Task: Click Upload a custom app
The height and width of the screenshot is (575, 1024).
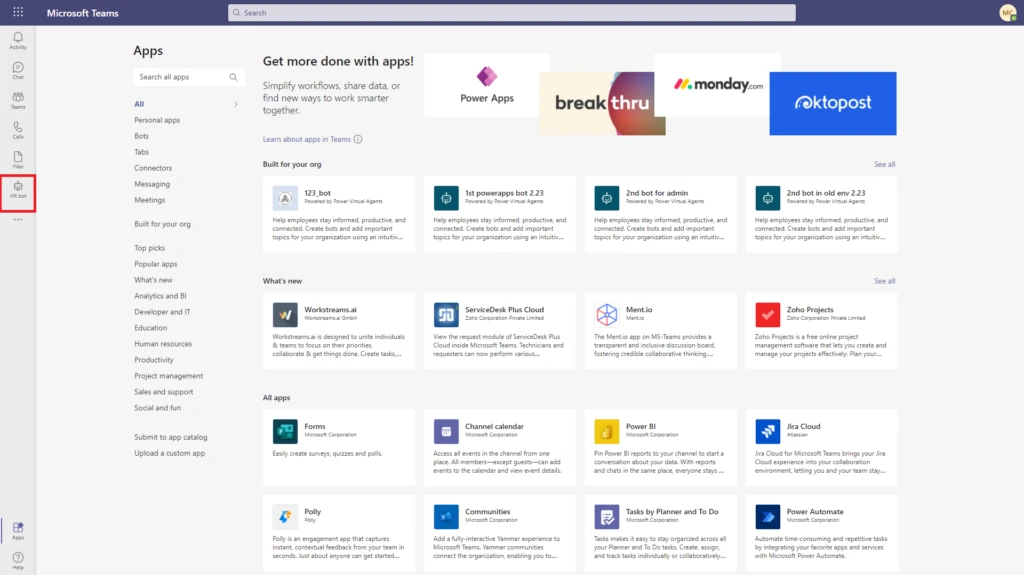Action: pyautogui.click(x=170, y=453)
